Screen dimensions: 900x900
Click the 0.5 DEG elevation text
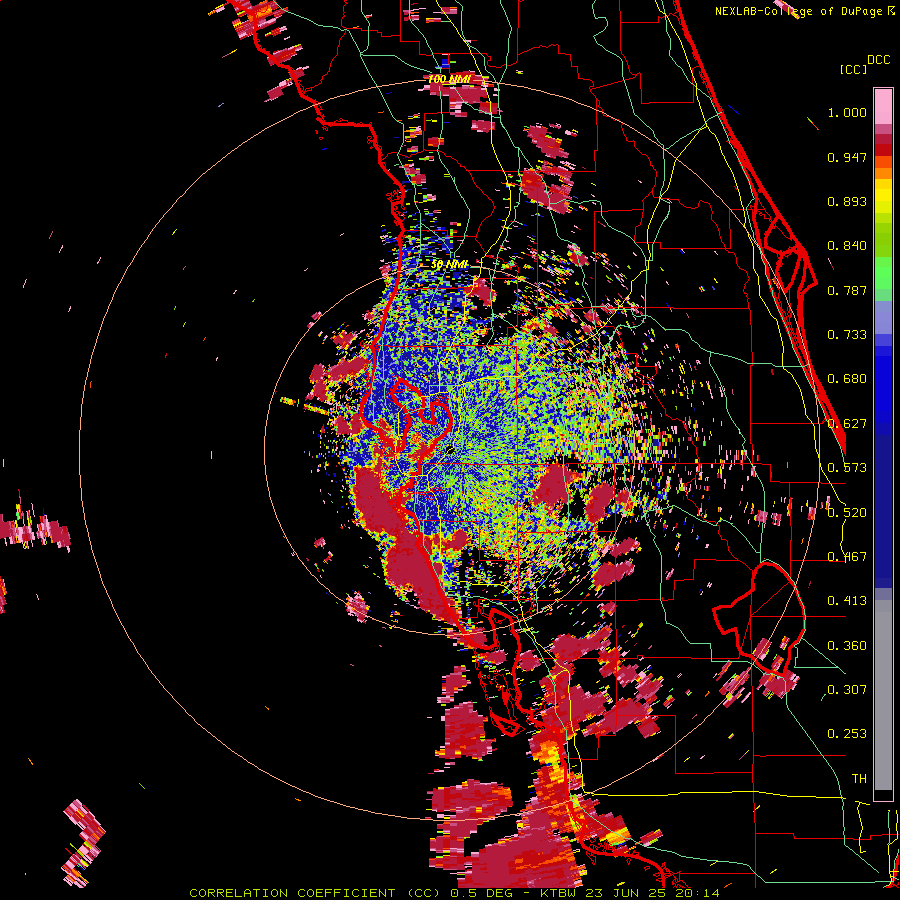click(x=482, y=893)
